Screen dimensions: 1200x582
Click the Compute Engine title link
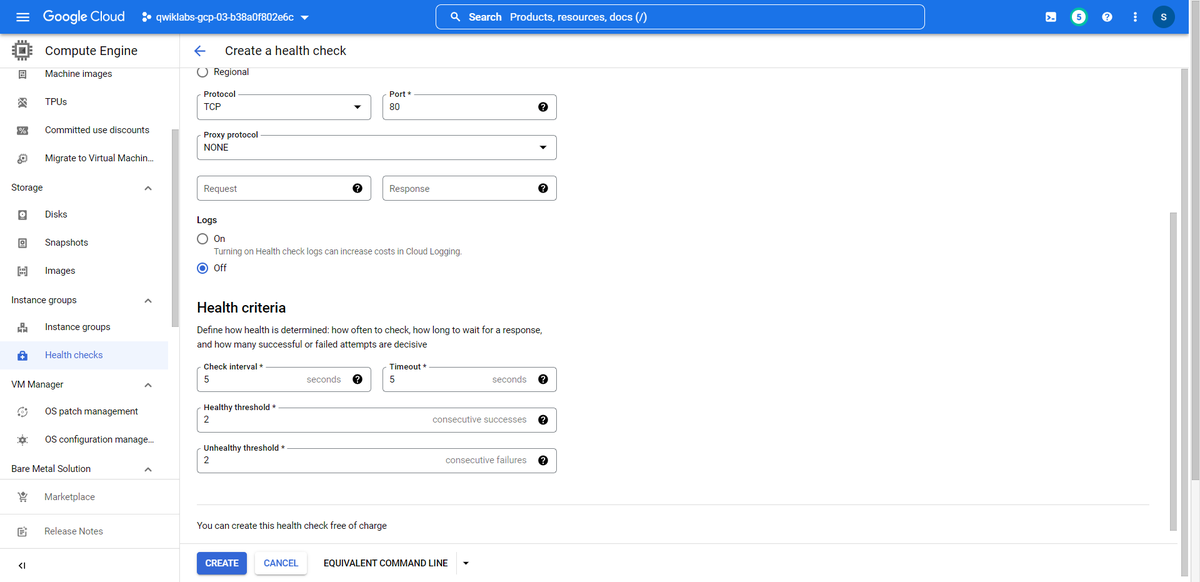coord(91,51)
